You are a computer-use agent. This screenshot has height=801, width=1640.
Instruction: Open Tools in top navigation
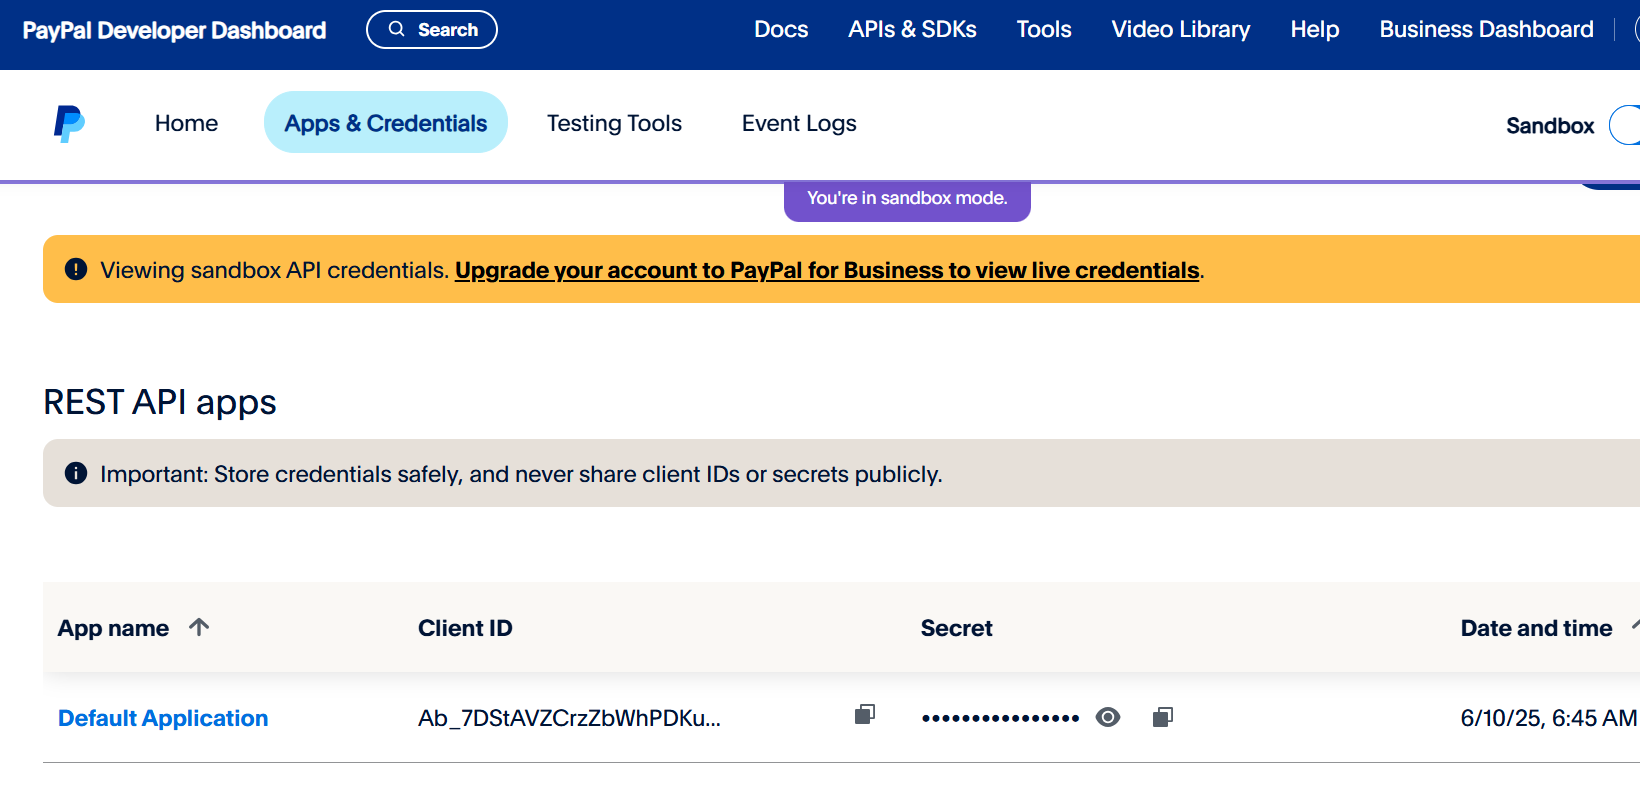point(1044,30)
